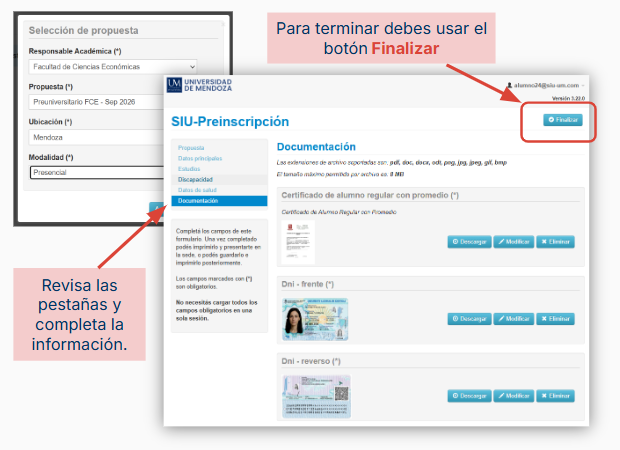This screenshot has height=450, width=620.
Task: Download the Dni frente image
Action: coord(469,319)
